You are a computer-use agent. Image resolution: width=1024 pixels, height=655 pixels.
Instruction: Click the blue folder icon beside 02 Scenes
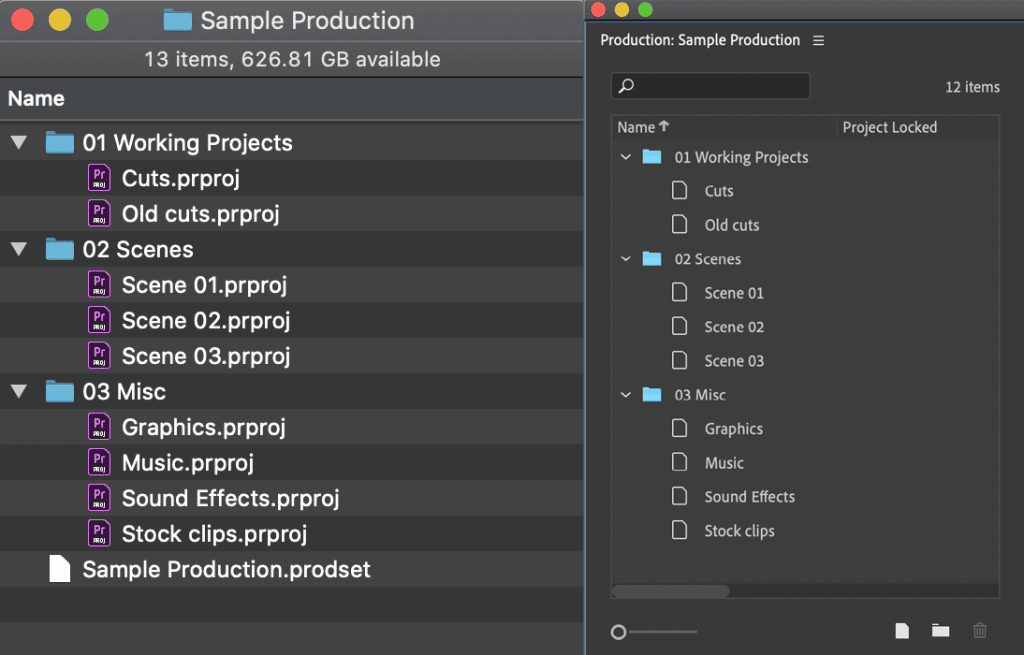[x=651, y=258]
